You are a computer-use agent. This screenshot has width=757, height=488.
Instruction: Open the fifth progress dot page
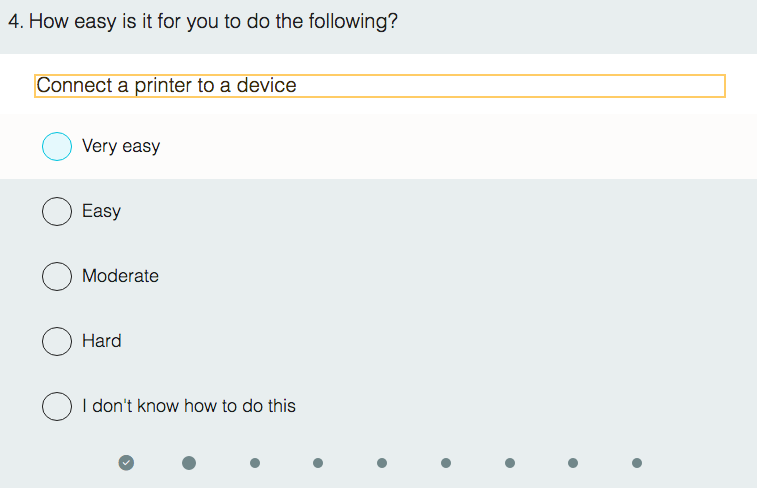click(382, 463)
